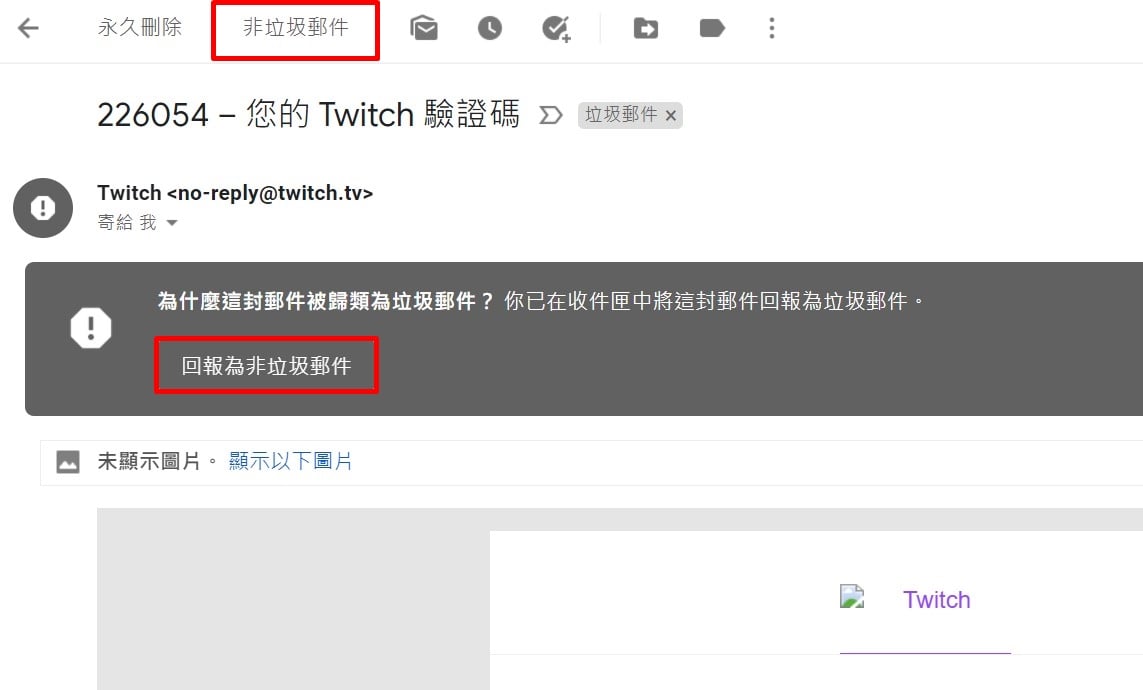Click 永久刪除 to delete forever
The width and height of the screenshot is (1143, 690).
point(139,28)
